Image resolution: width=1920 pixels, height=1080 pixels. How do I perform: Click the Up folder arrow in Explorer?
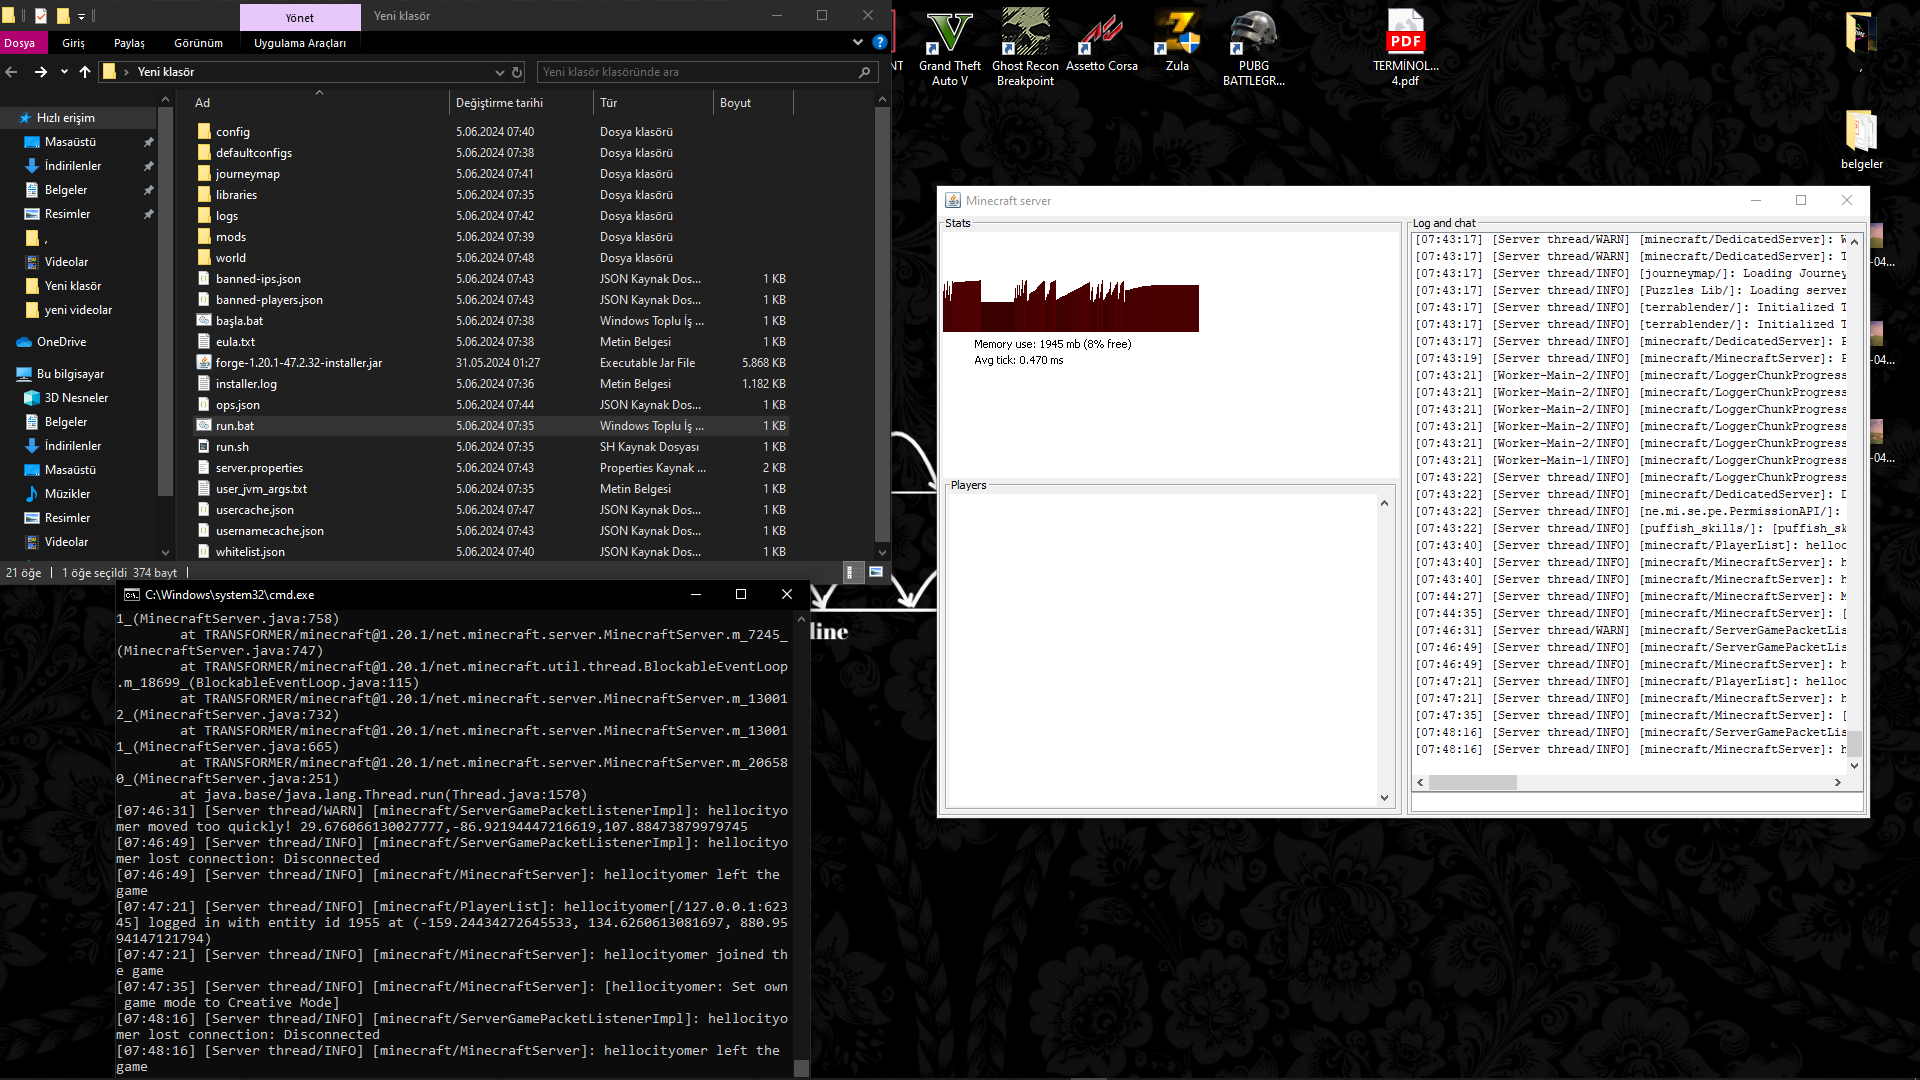(85, 72)
